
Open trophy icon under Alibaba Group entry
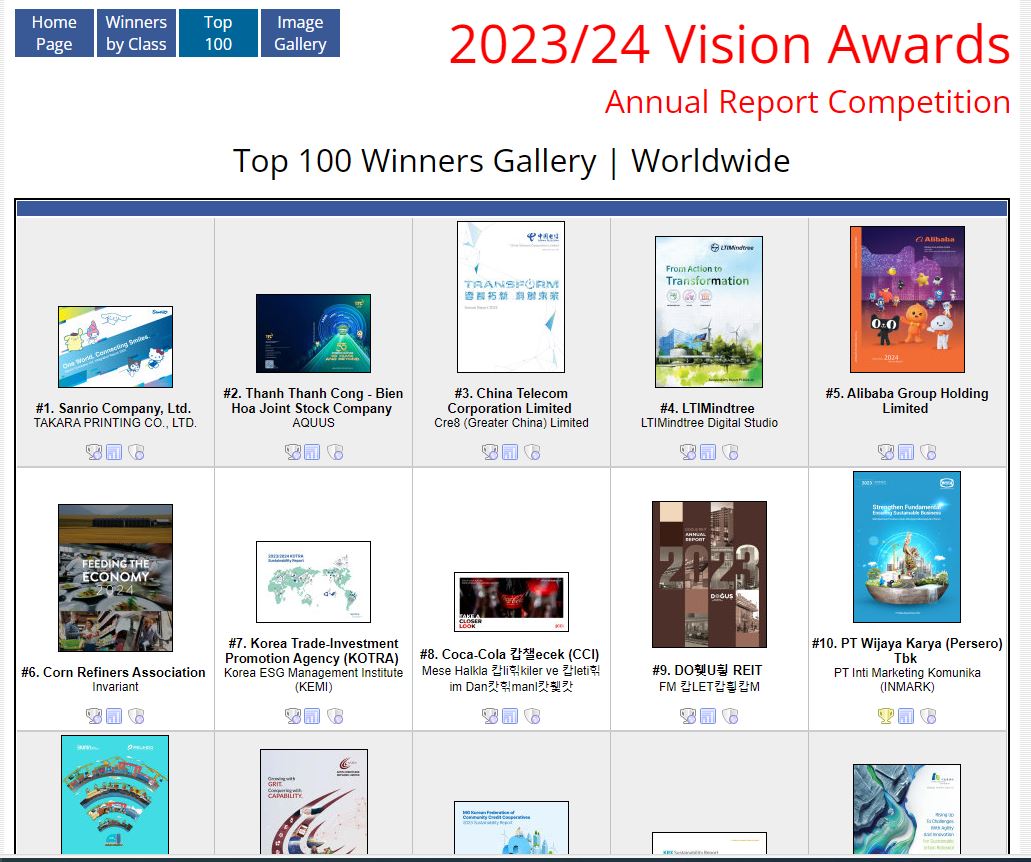[886, 452]
